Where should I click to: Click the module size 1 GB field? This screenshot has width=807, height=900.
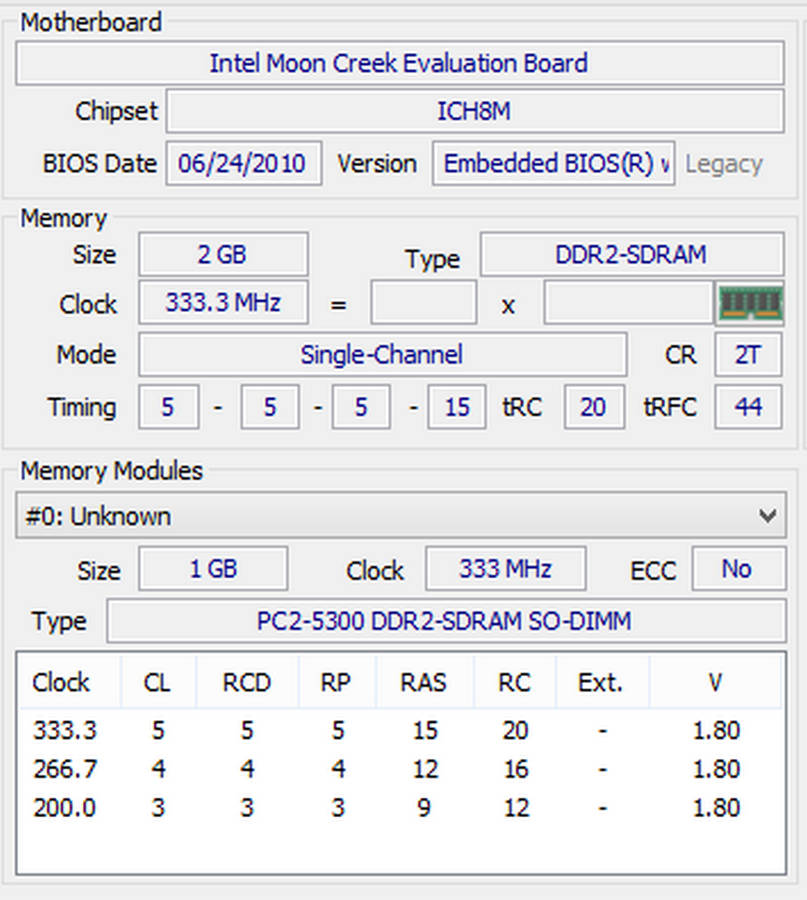click(213, 569)
